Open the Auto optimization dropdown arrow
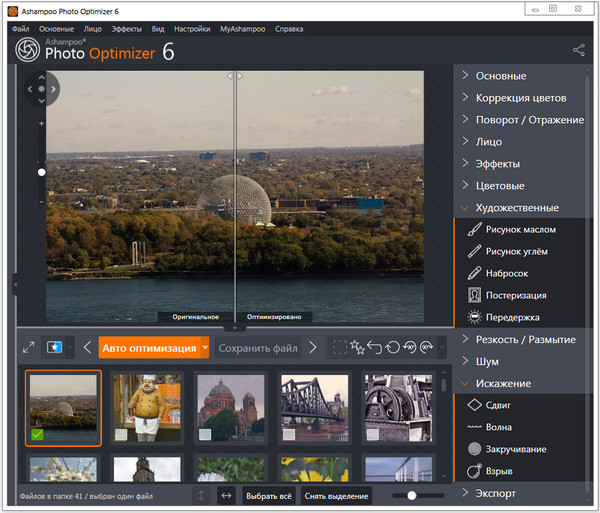The width and height of the screenshot is (600, 513). [x=204, y=348]
